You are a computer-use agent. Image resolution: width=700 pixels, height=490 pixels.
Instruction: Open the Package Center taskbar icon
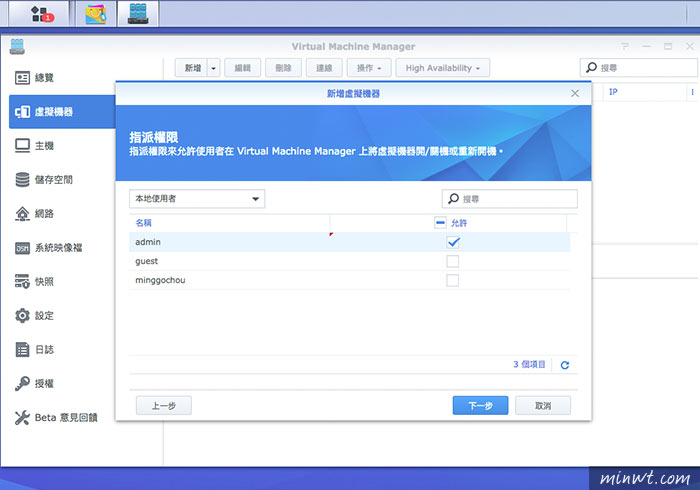pos(96,14)
